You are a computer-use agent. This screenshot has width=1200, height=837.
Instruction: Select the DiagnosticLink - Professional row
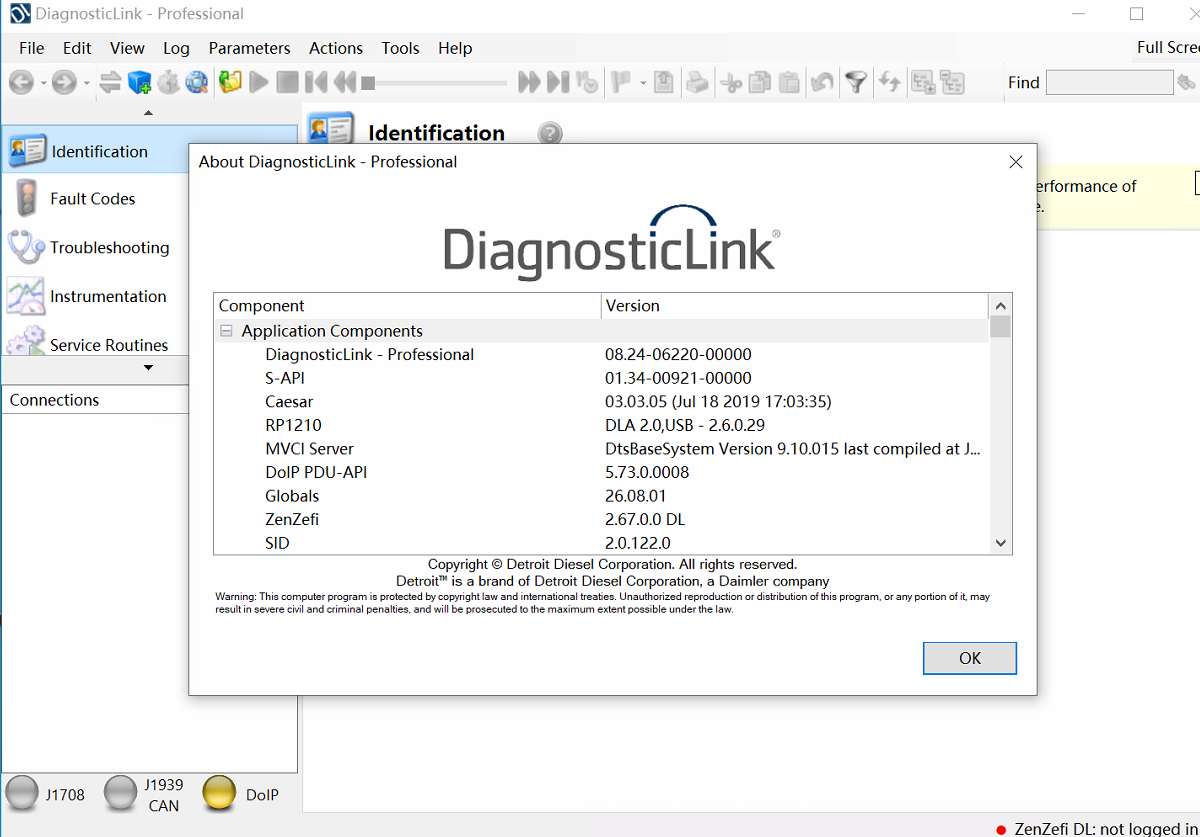[601, 354]
